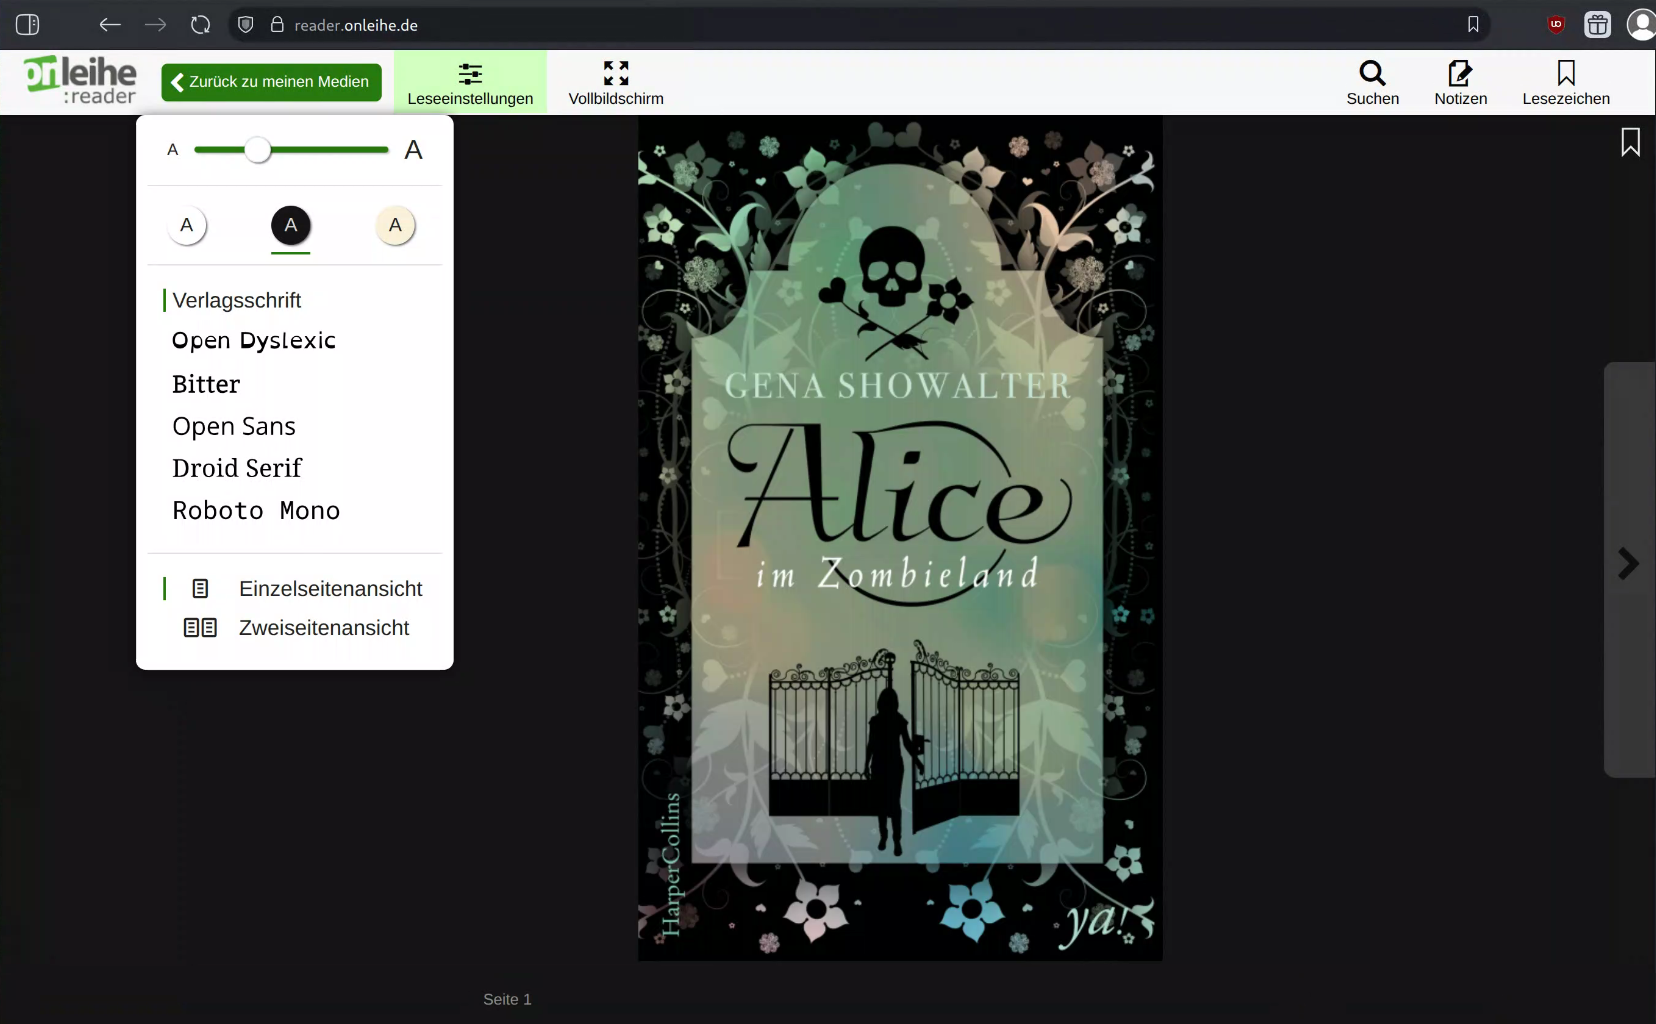Image resolution: width=1656 pixels, height=1024 pixels.
Task: Choose the Roboto Mono font
Action: [256, 511]
